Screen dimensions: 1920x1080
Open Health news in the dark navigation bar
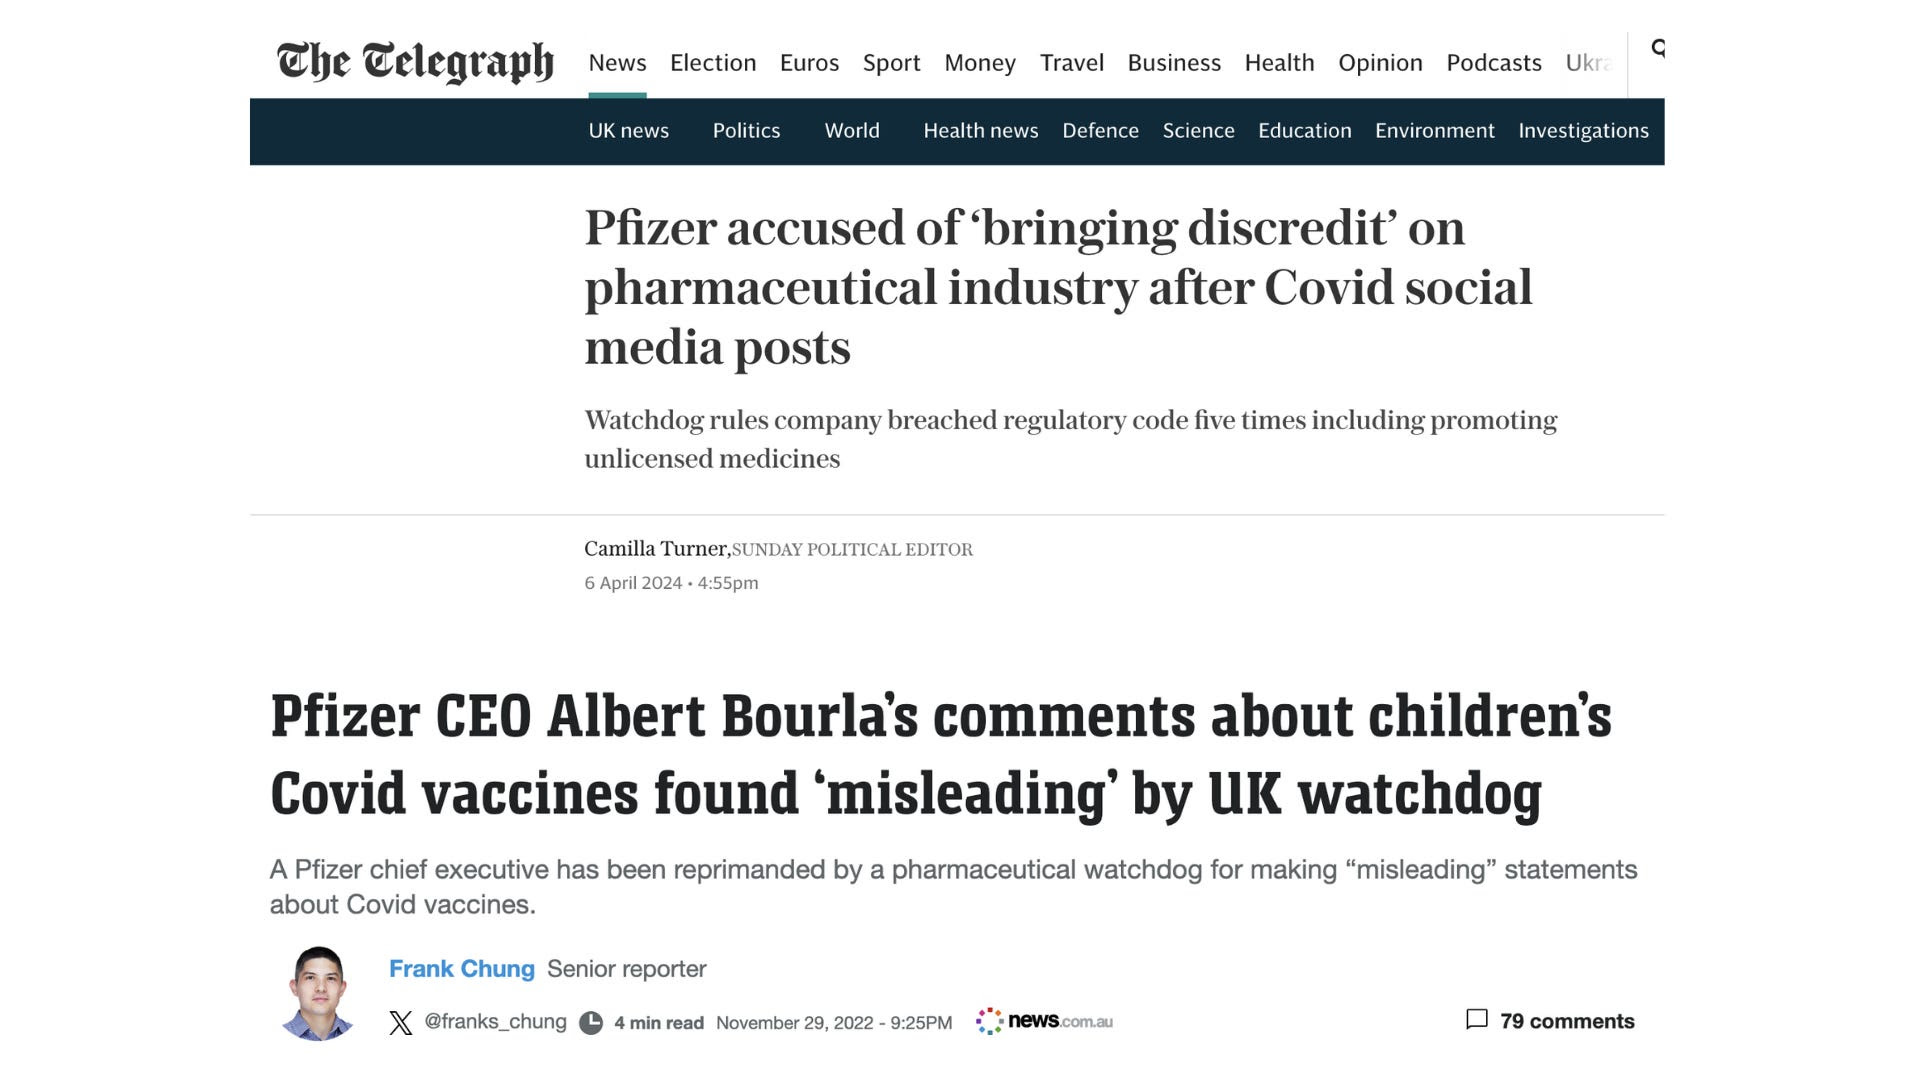tap(980, 131)
